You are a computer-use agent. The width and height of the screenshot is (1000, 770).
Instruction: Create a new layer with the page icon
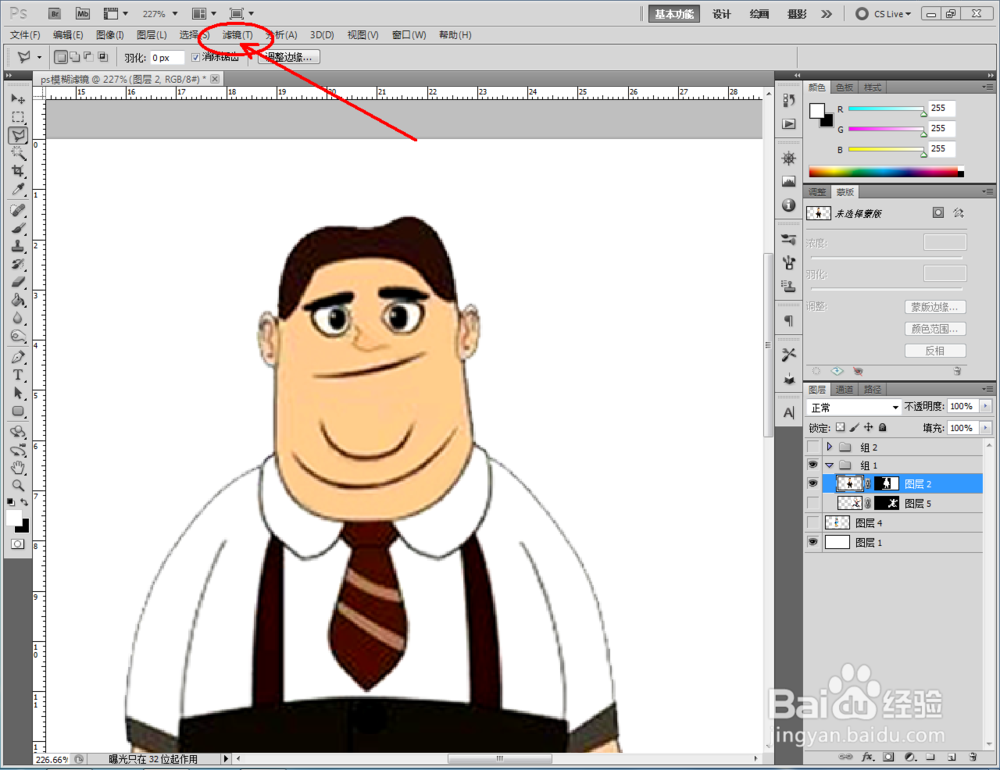pos(952,757)
